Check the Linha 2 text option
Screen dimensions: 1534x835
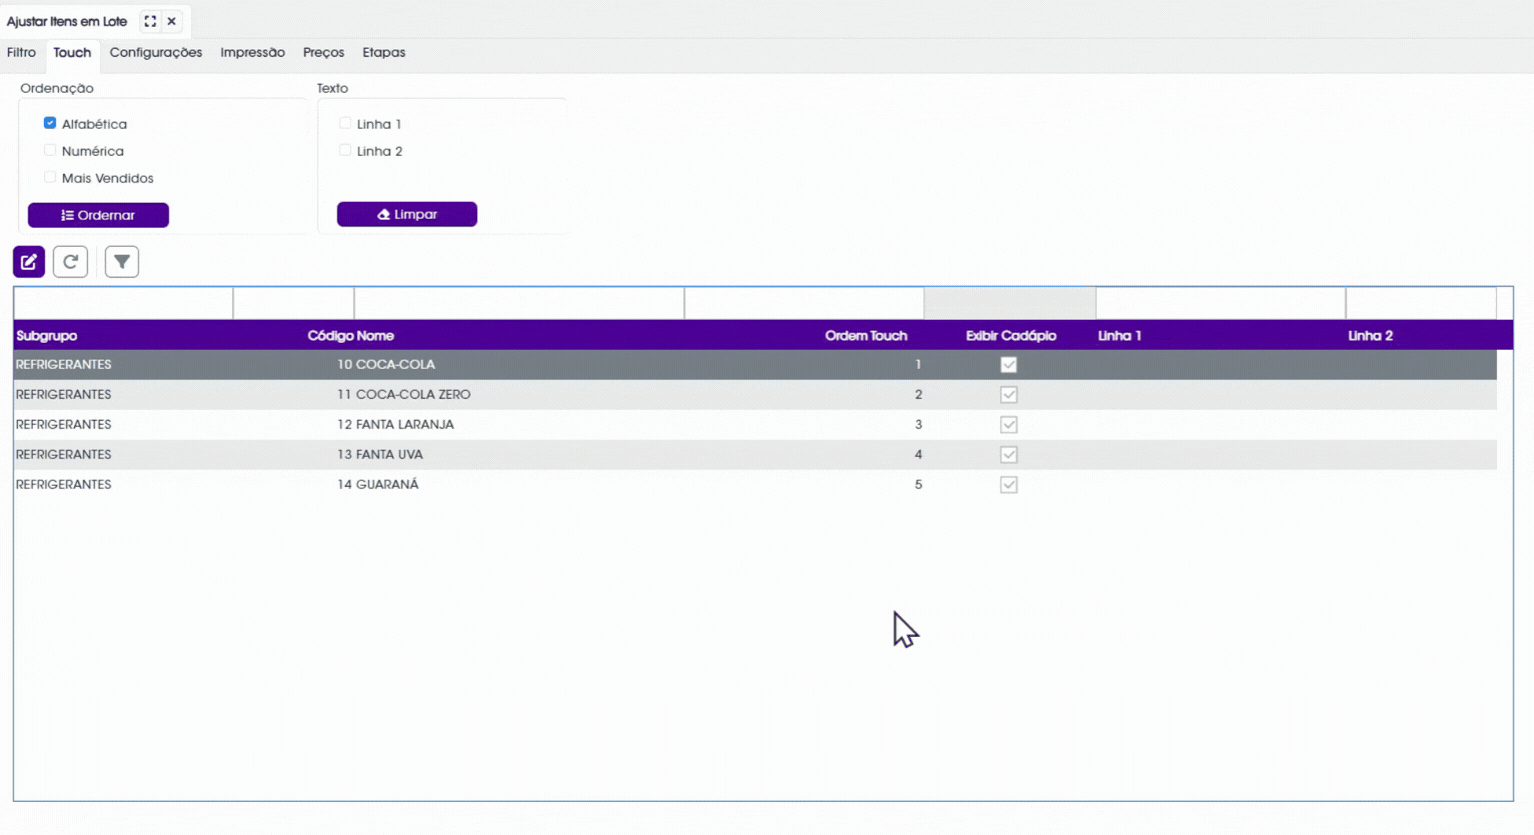[345, 150]
